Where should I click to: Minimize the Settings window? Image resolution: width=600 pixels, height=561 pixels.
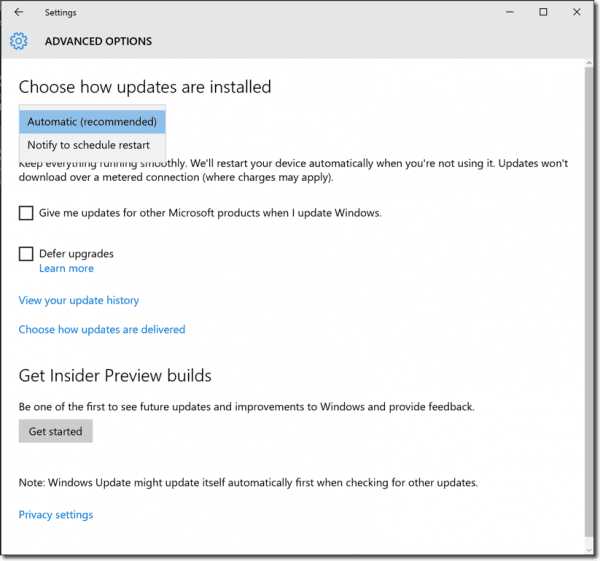tap(510, 12)
